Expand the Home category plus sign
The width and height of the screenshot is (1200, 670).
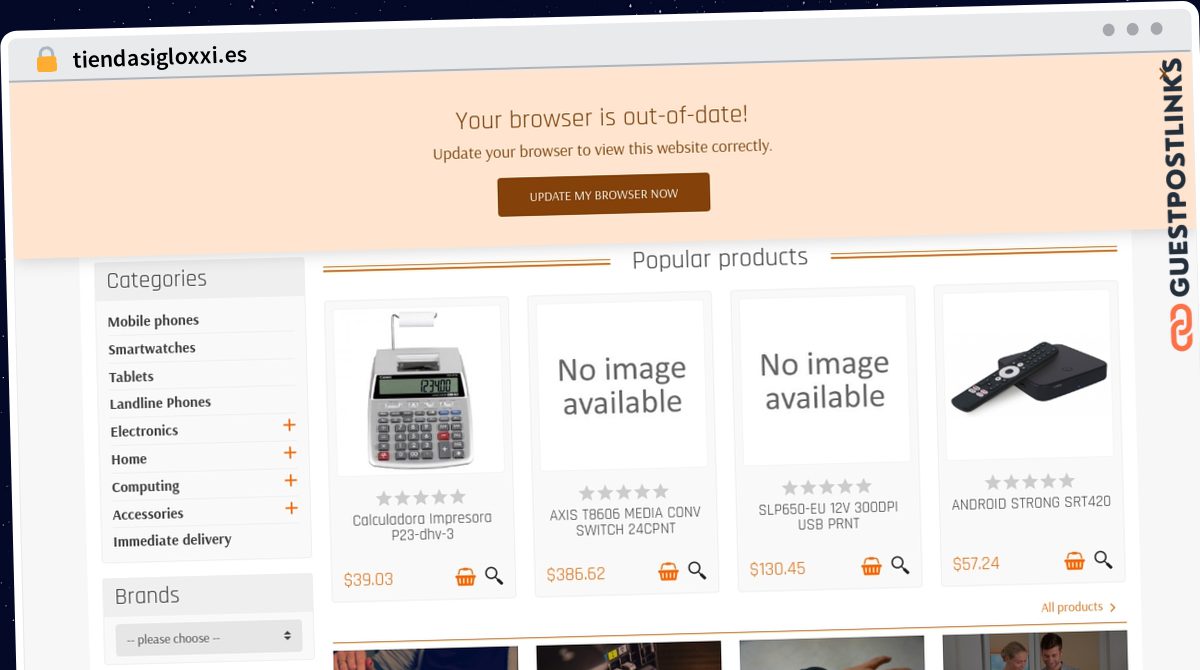[290, 453]
